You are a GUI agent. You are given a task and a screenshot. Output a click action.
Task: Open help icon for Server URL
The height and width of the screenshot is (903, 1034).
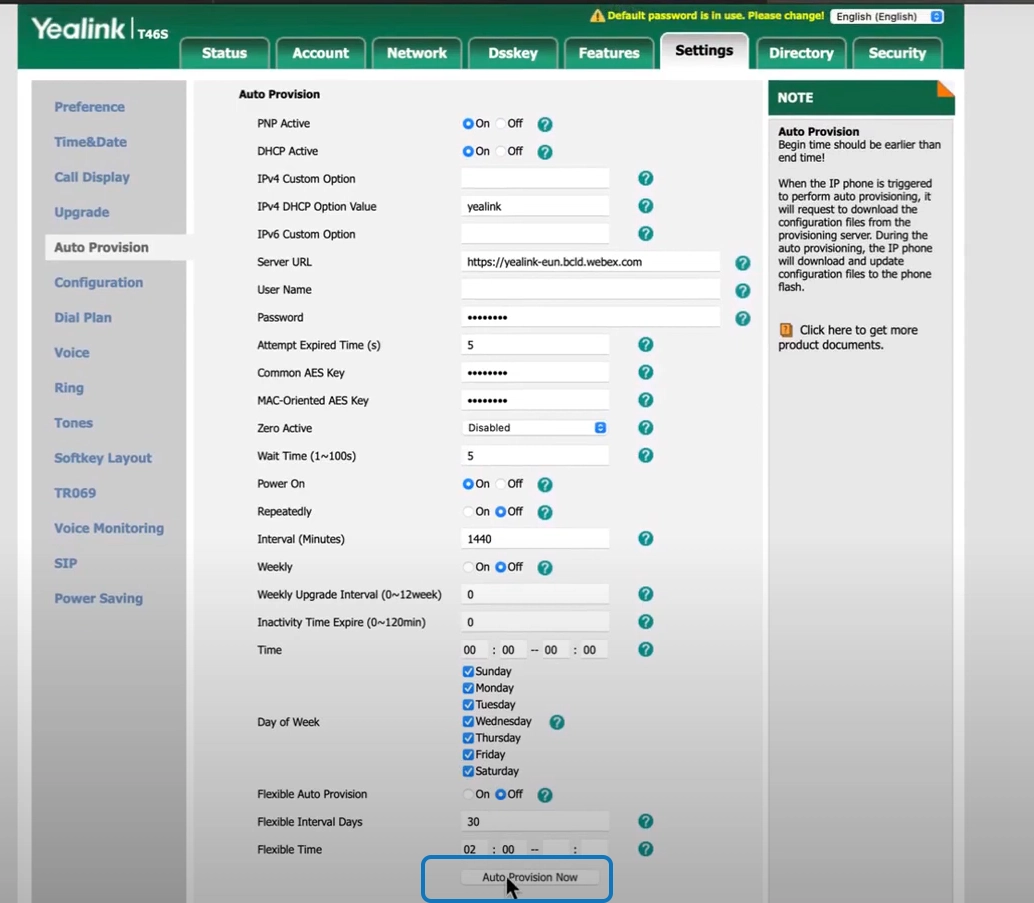click(x=743, y=263)
